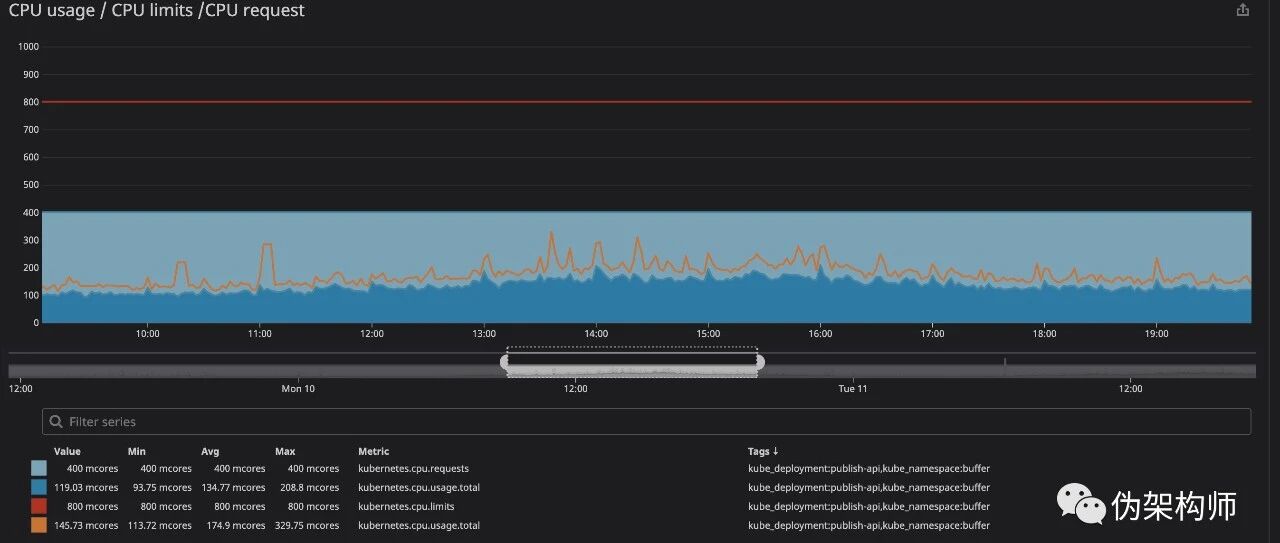Screen dimensions: 1280x543
Task: Click the Metric column header
Action: [374, 451]
